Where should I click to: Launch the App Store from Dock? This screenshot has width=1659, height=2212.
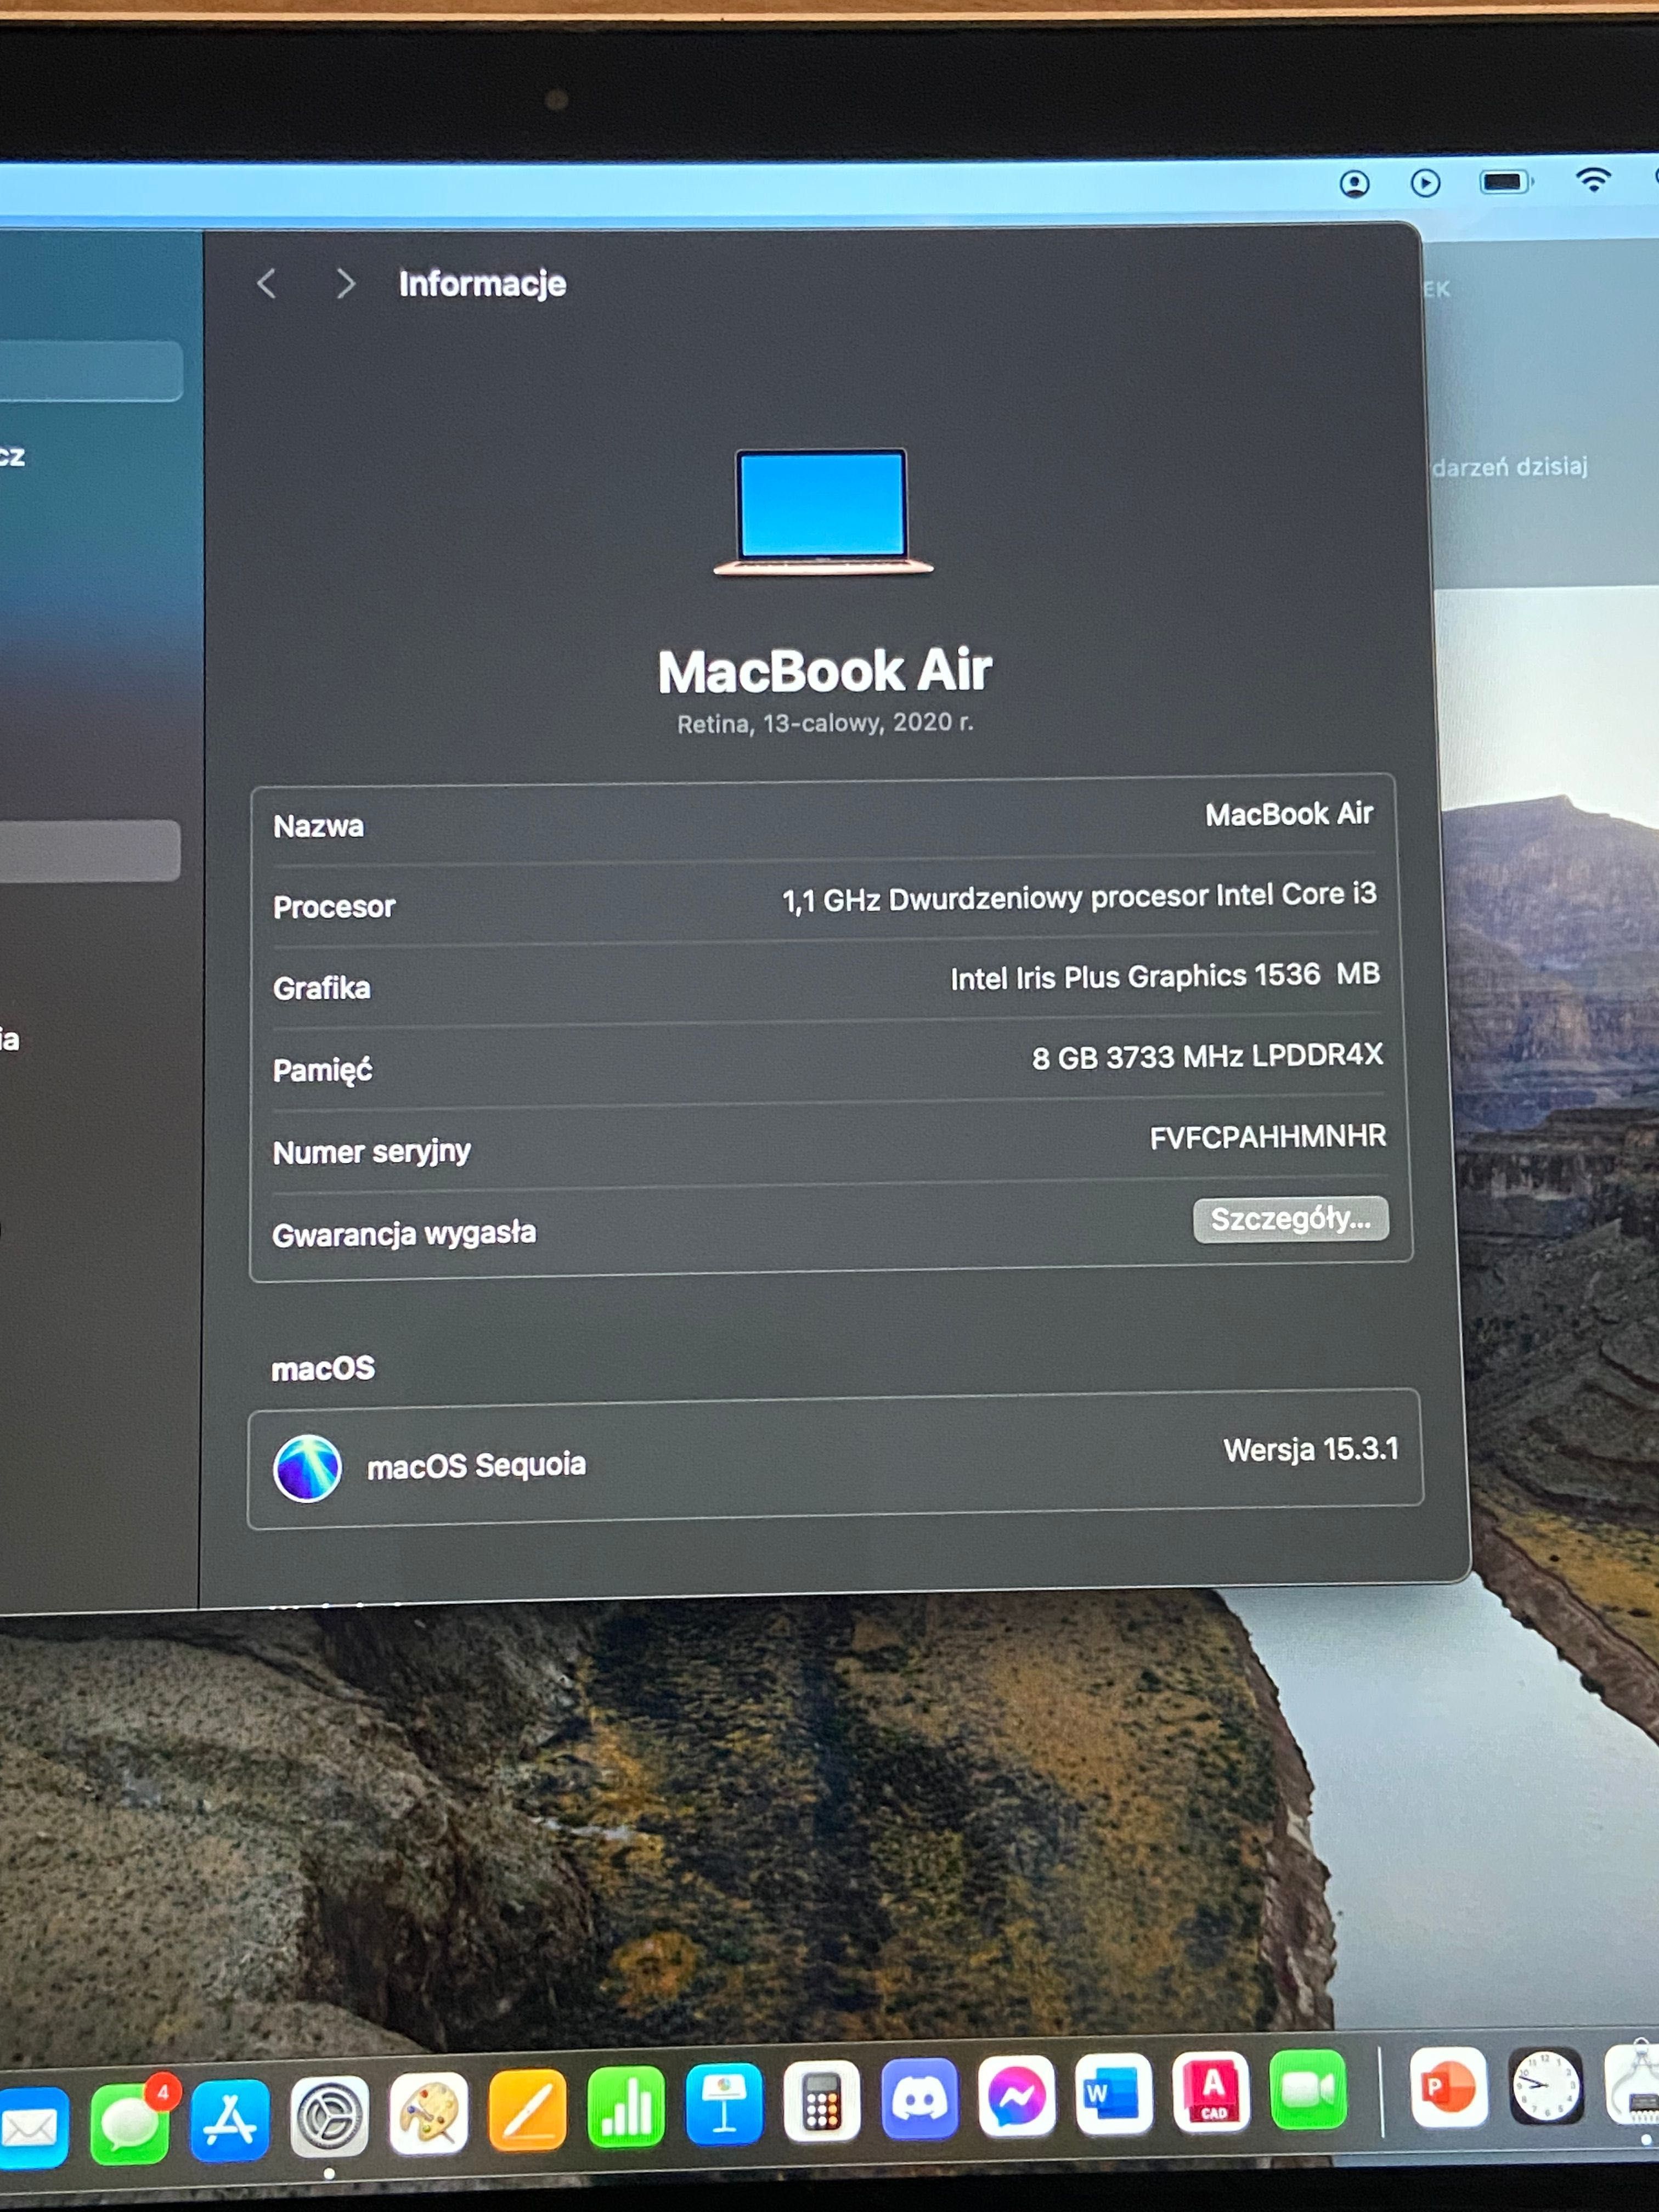coord(230,2120)
